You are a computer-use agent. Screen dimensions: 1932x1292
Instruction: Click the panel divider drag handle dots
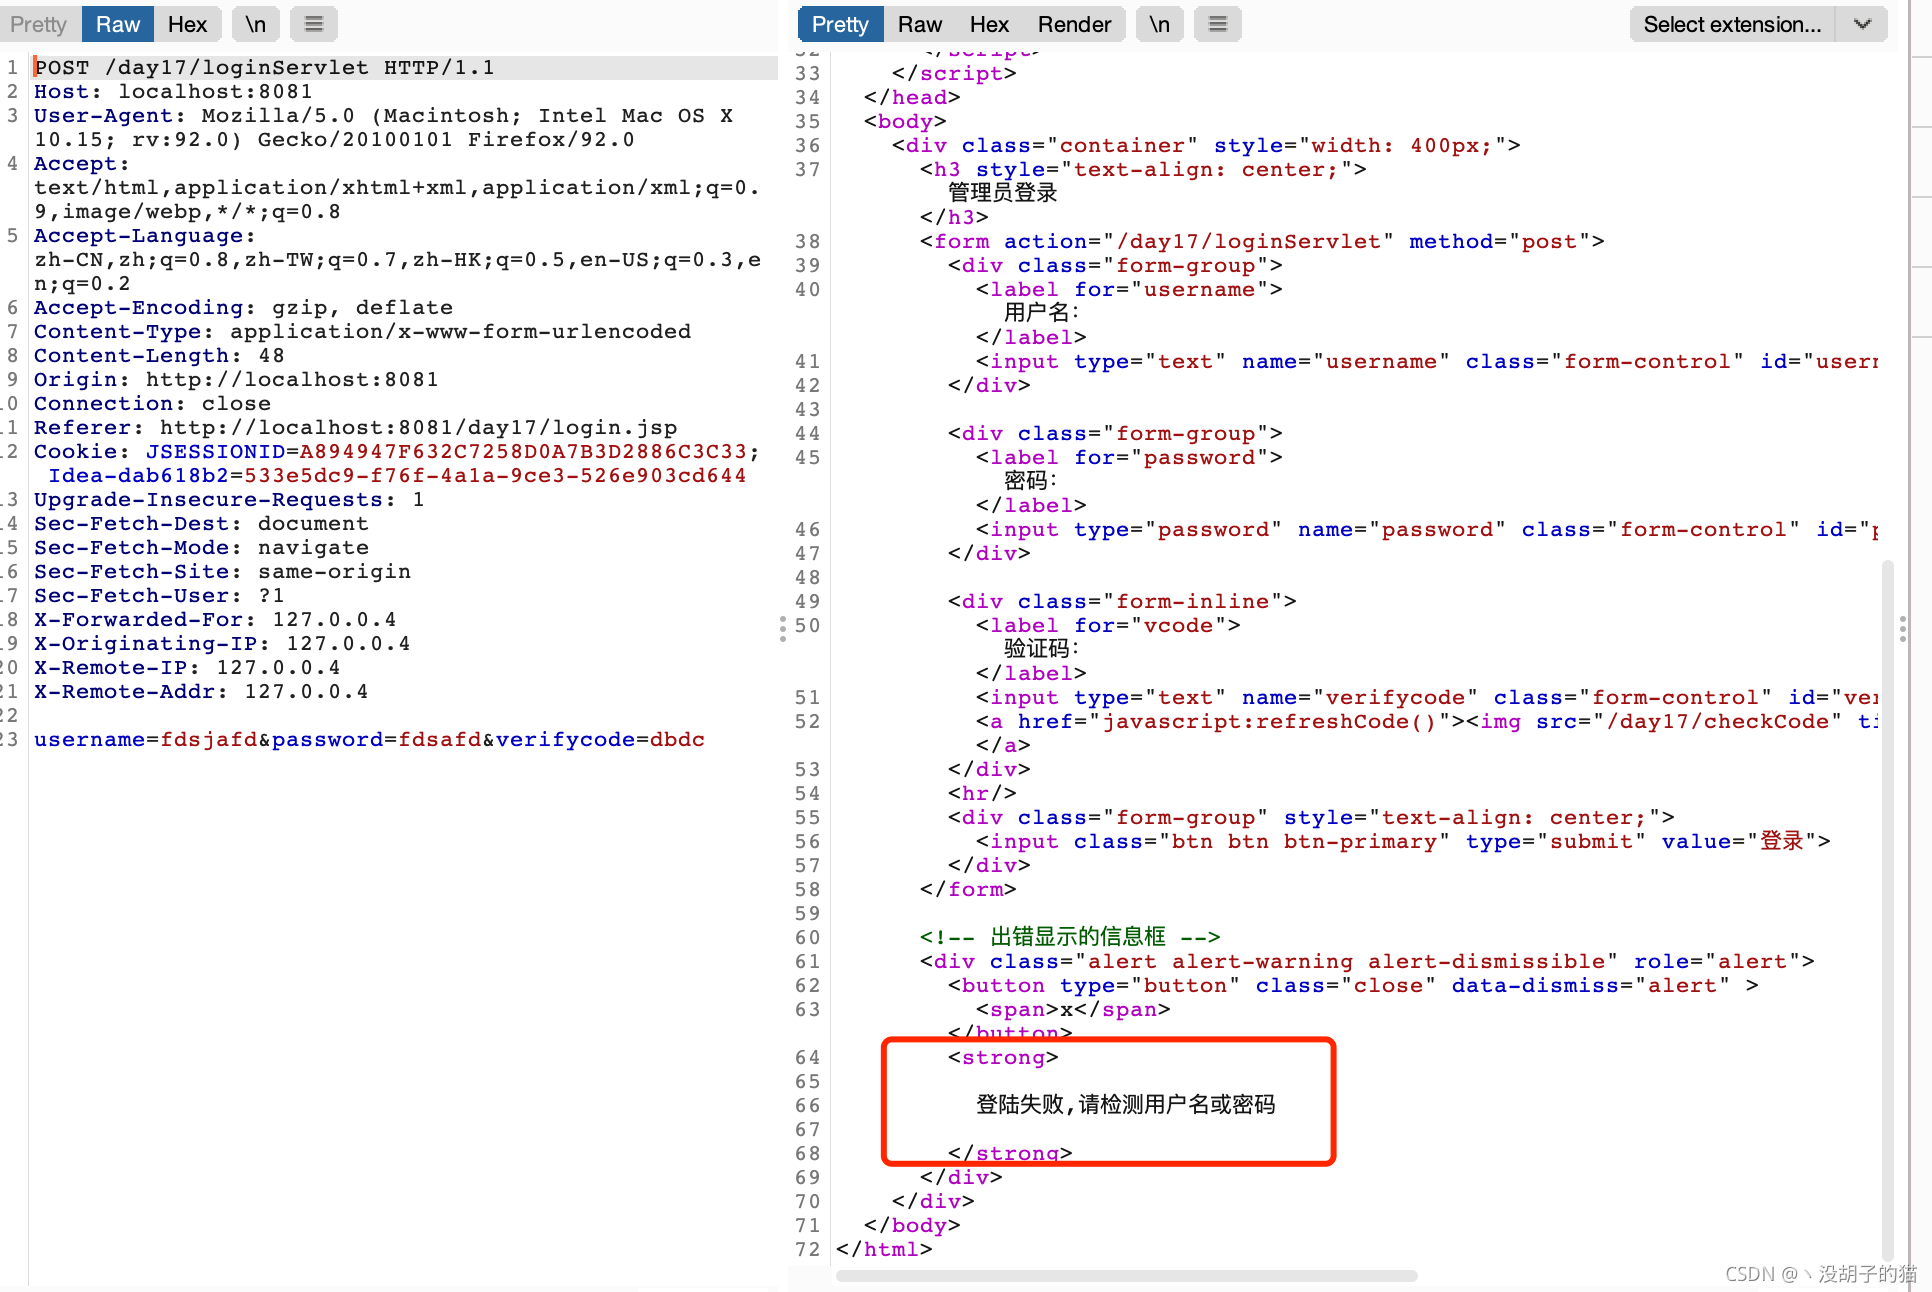(x=783, y=629)
